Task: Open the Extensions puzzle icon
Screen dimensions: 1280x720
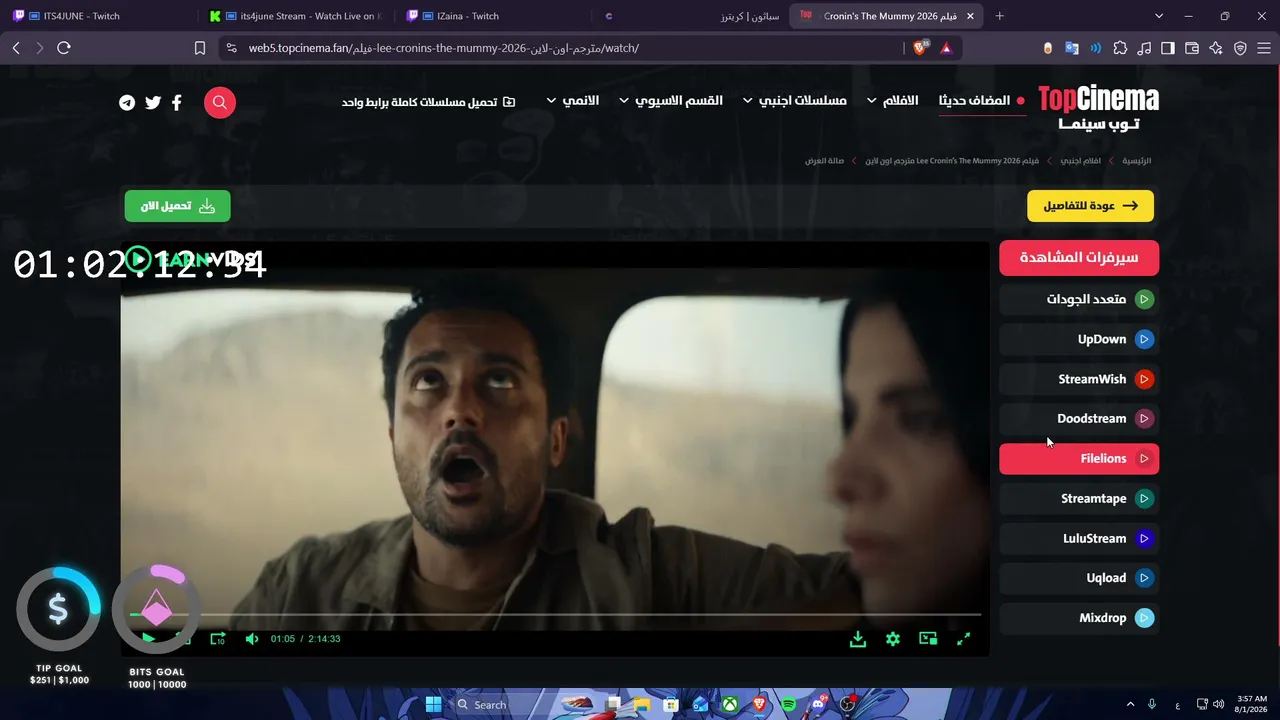Action: [1120, 48]
